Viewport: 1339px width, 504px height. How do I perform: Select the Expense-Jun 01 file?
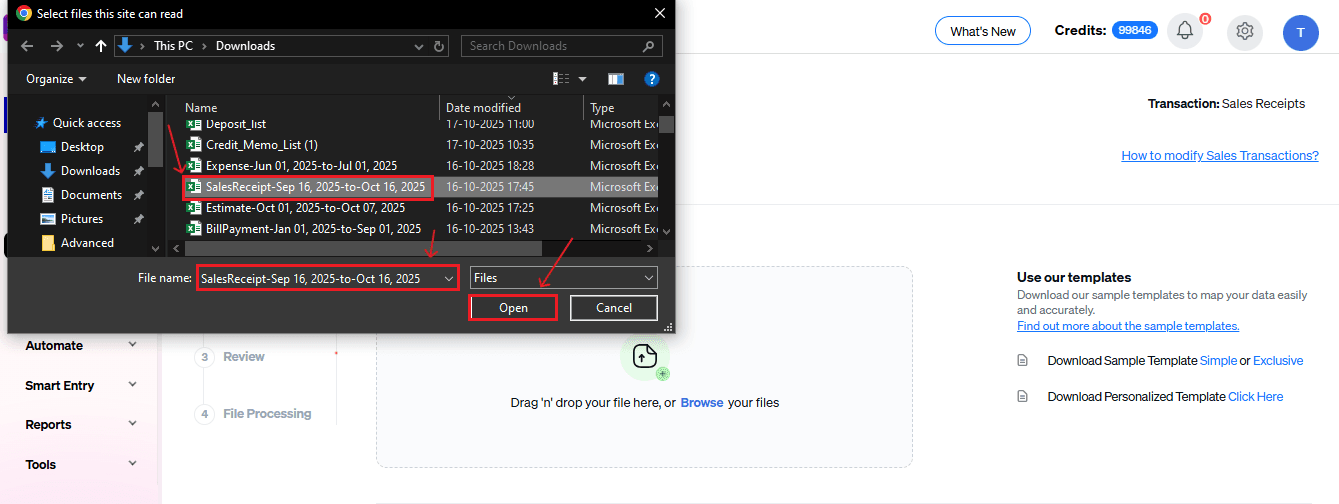[300, 166]
